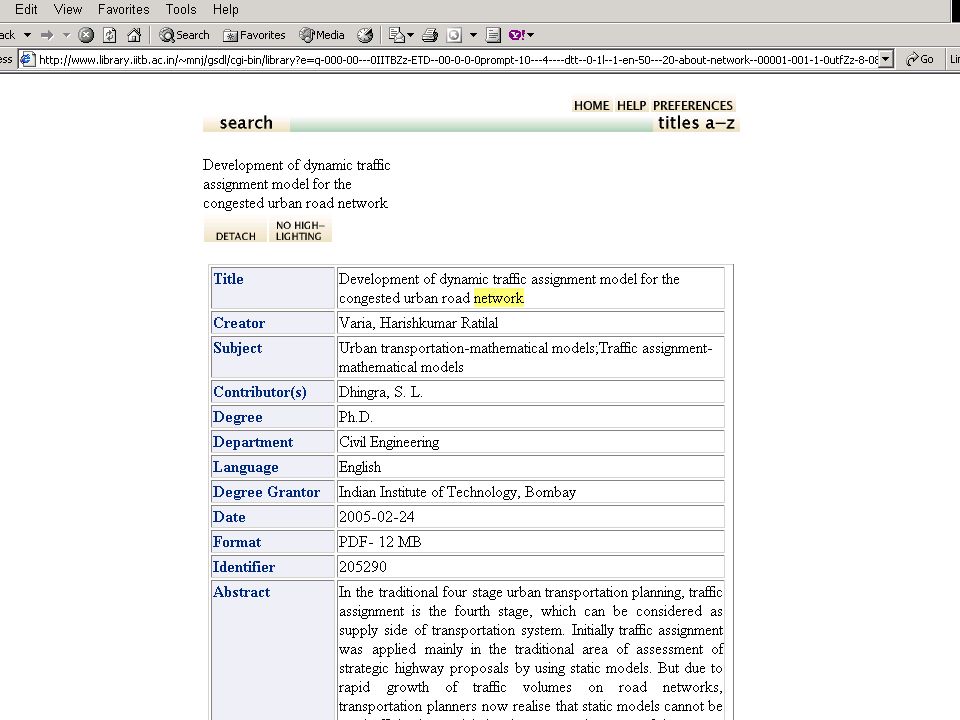960x720 pixels.
Task: Open the Favorites menu
Action: [124, 9]
